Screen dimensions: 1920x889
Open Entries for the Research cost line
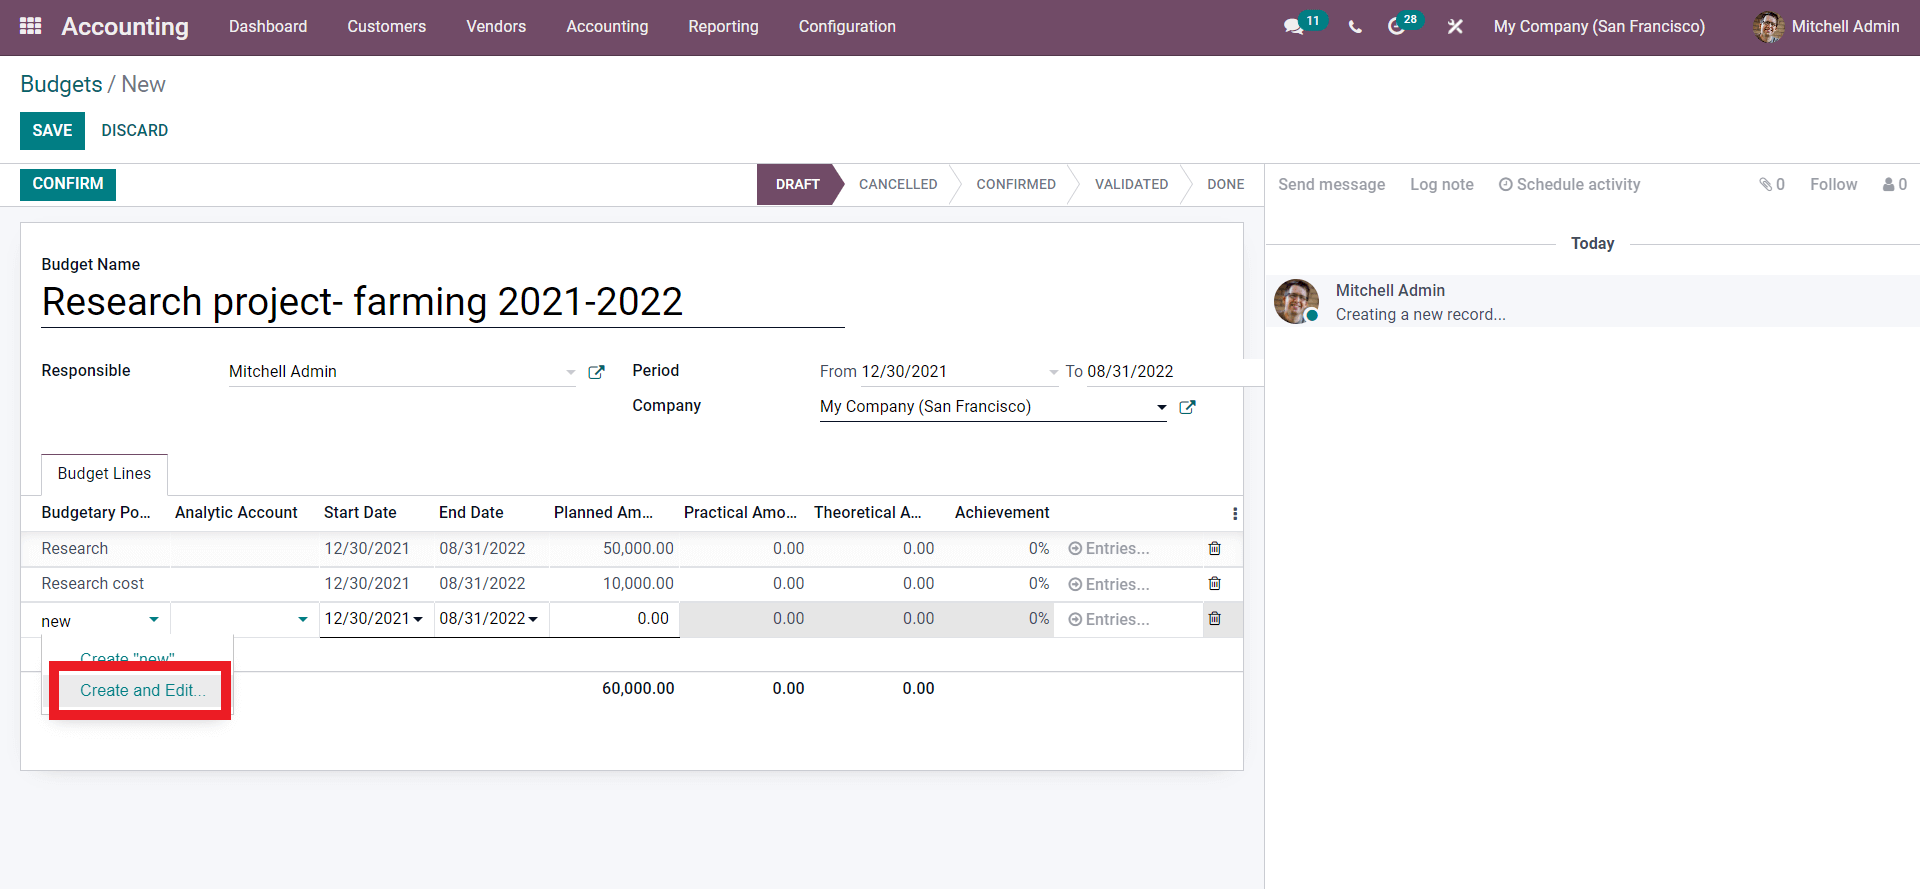(x=1109, y=584)
